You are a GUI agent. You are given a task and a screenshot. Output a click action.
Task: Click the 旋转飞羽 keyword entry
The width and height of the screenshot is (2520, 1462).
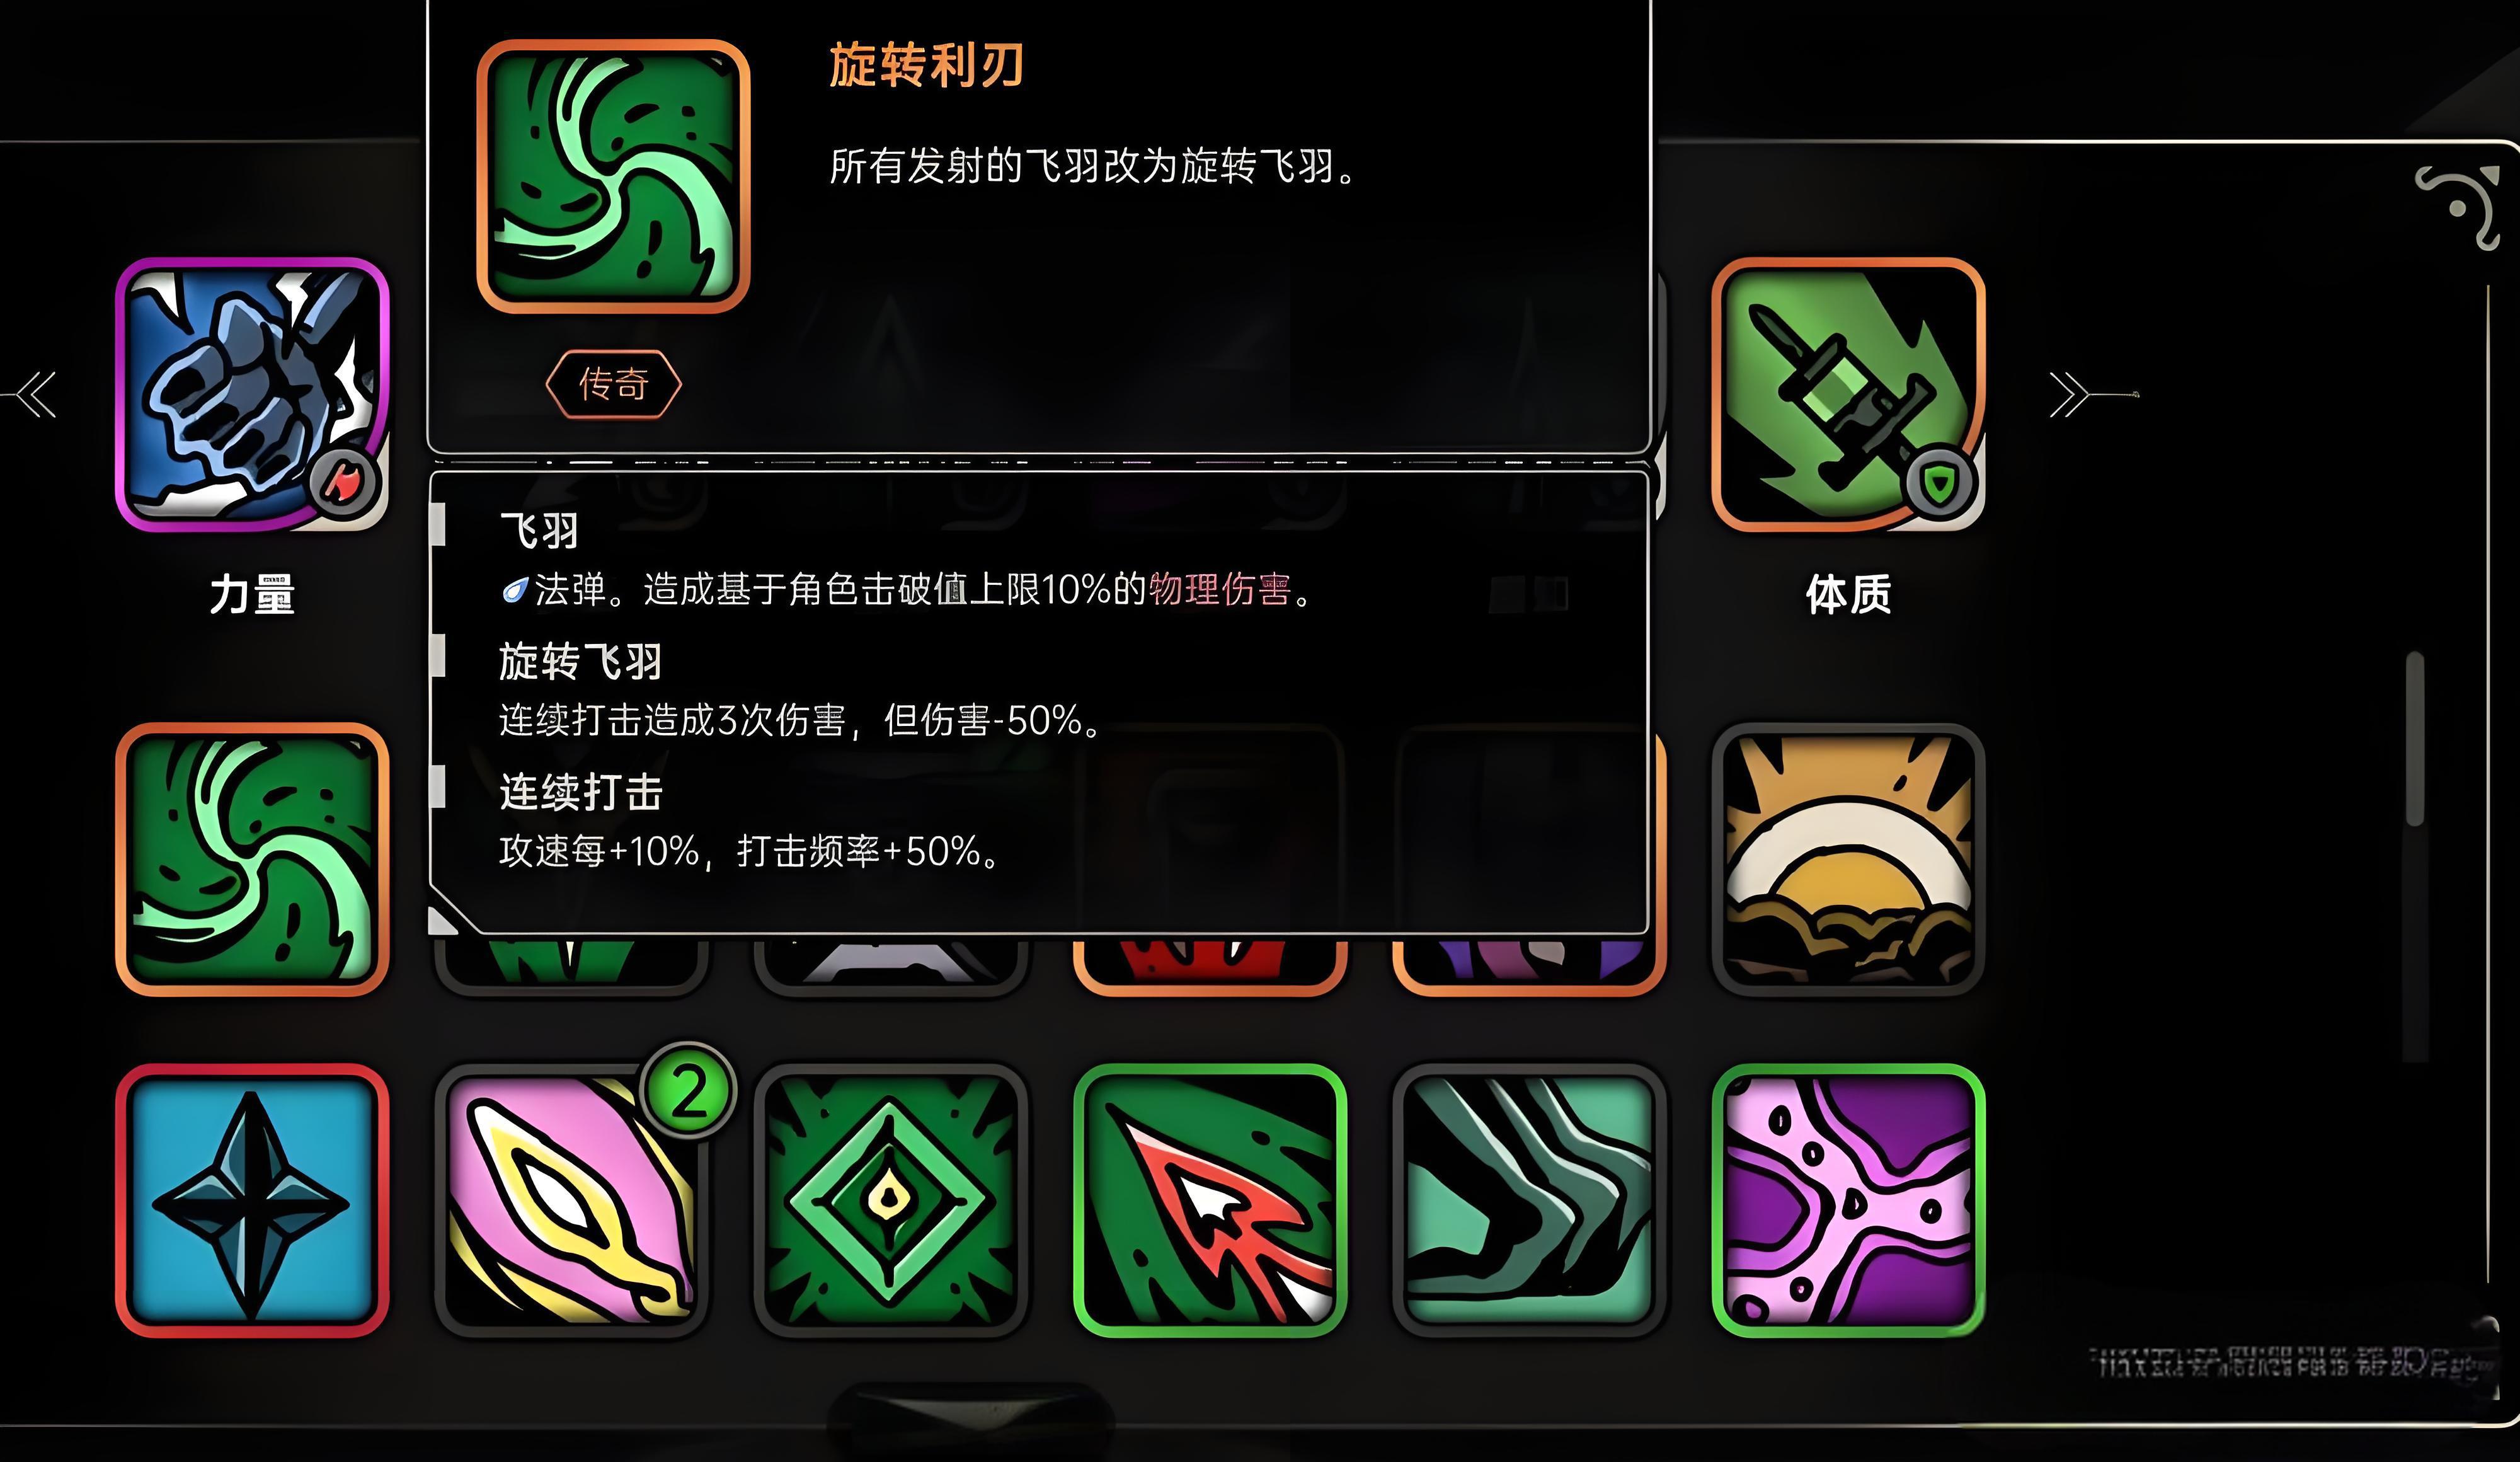pos(580,662)
